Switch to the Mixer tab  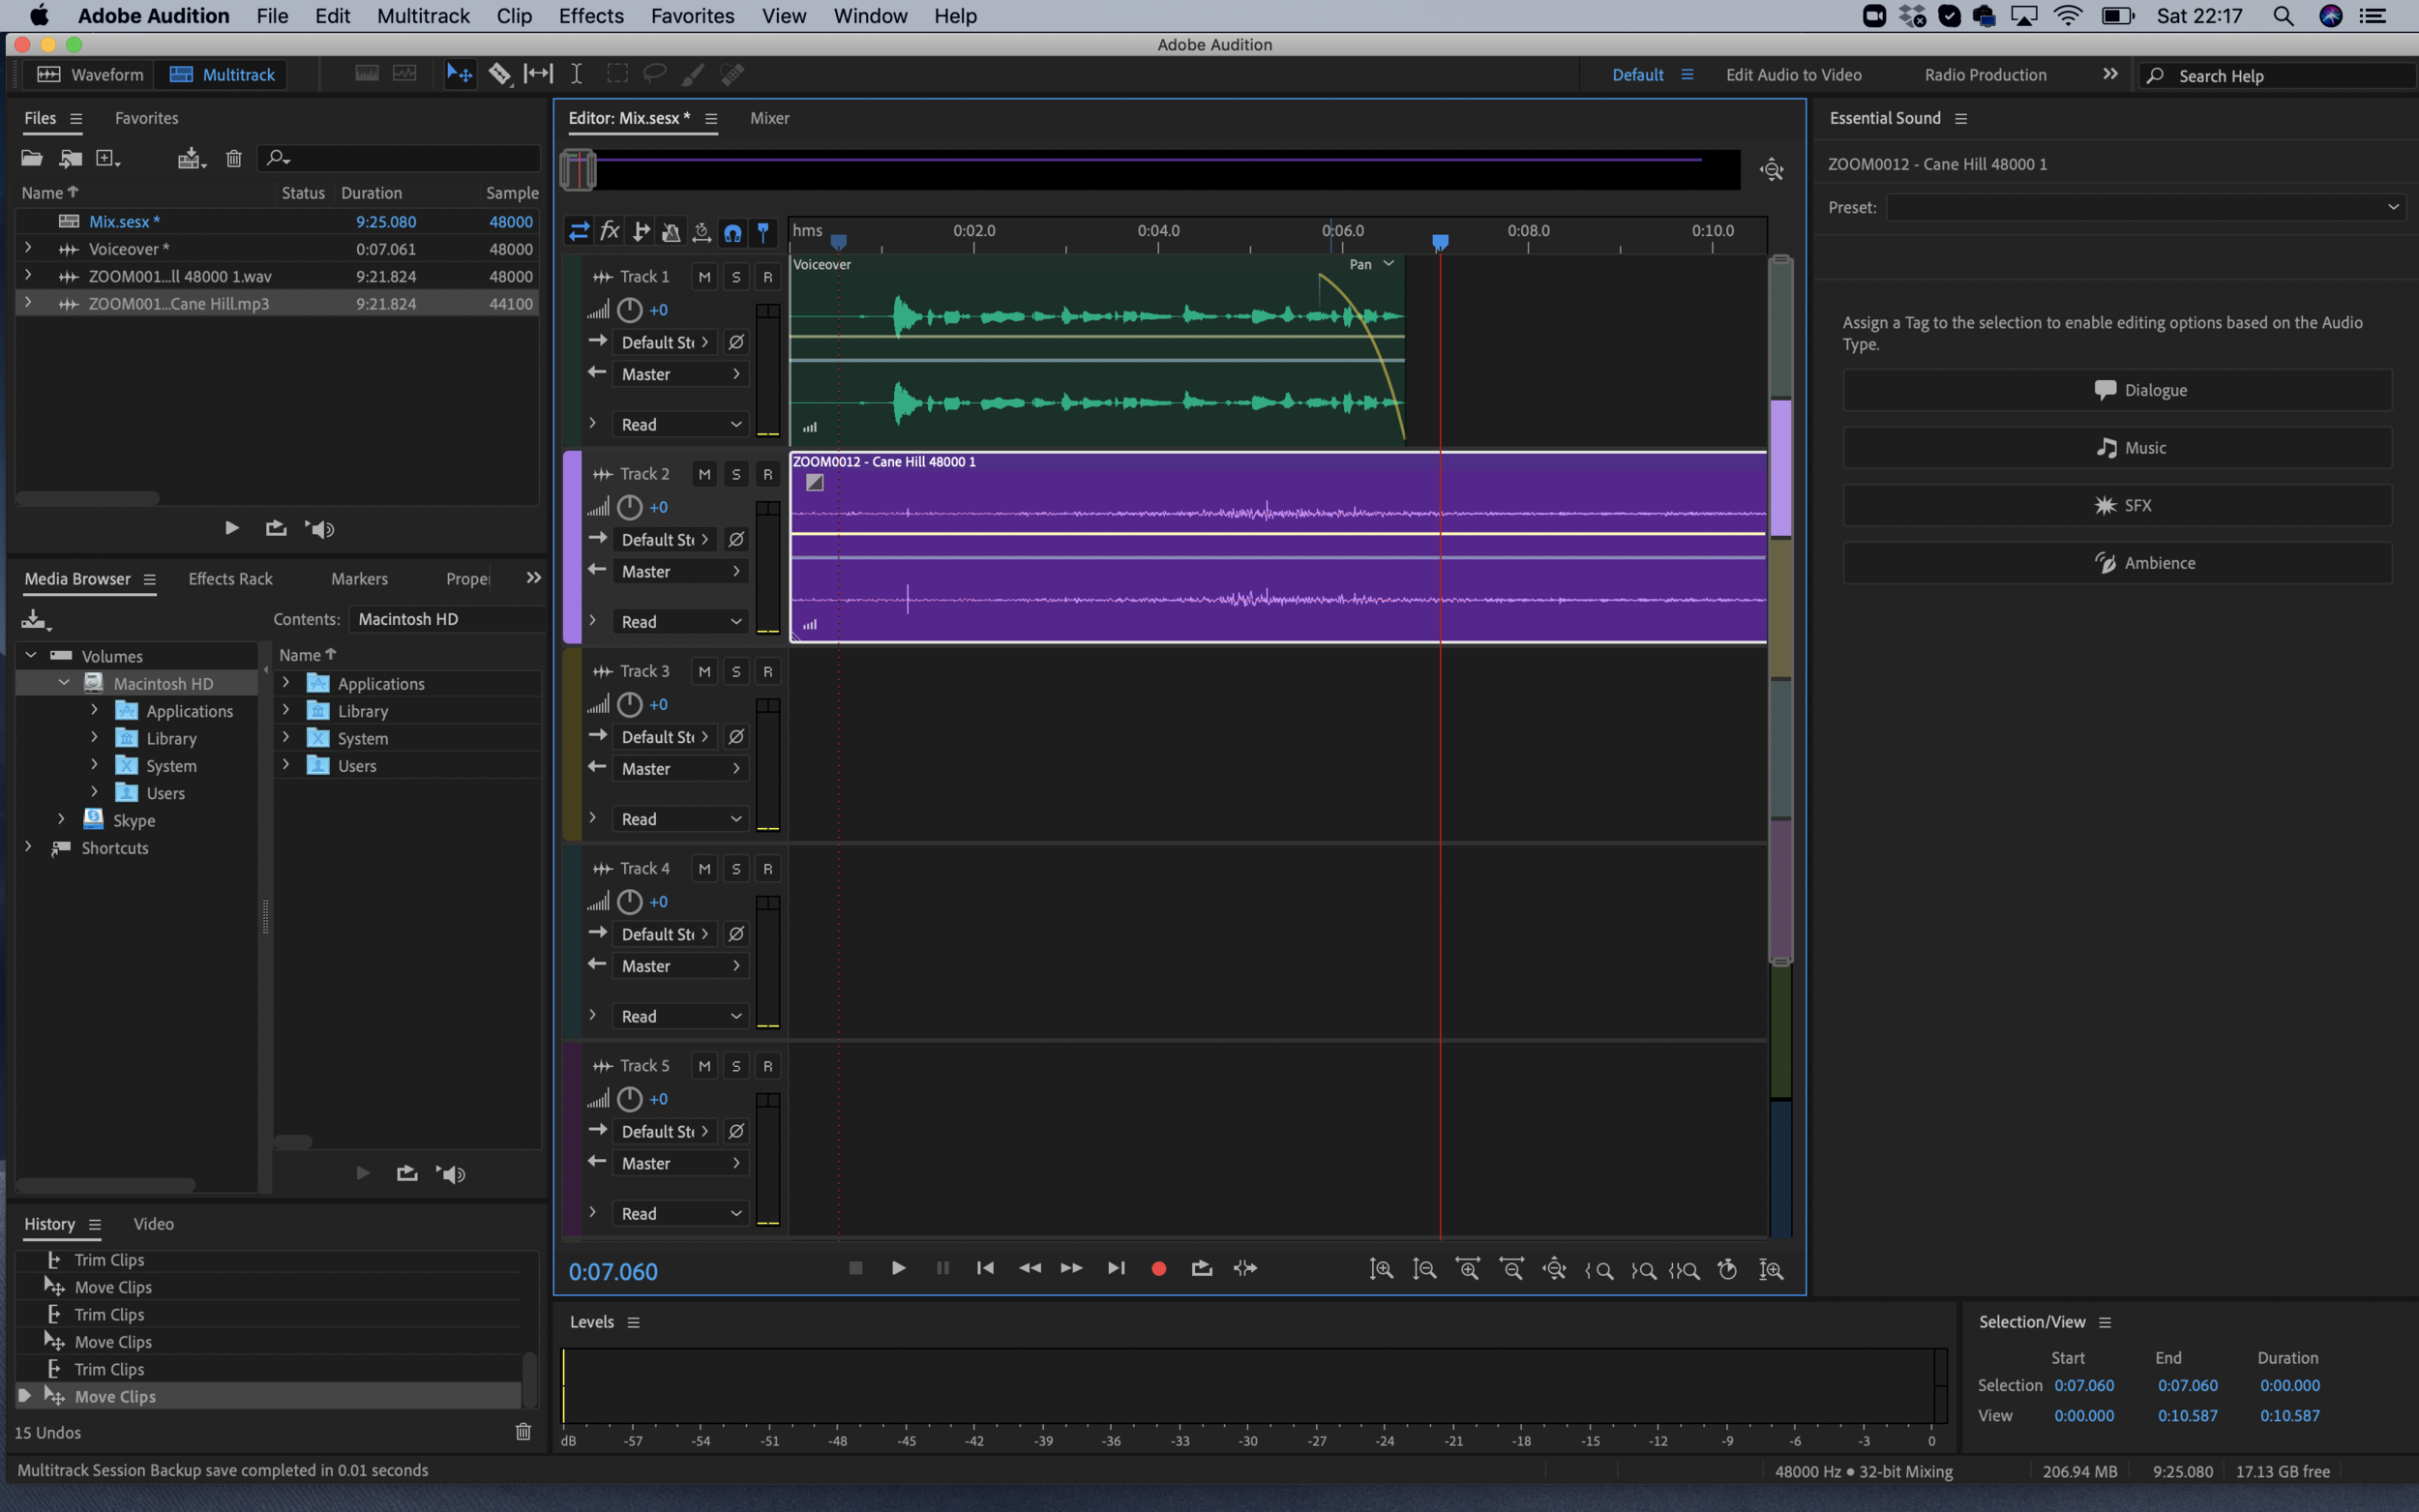[x=769, y=118]
